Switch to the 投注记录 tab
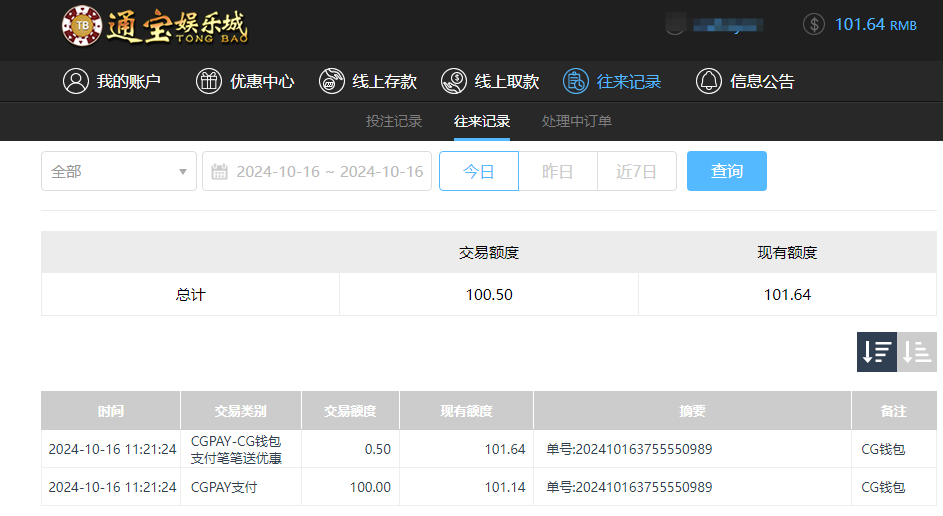 [394, 121]
